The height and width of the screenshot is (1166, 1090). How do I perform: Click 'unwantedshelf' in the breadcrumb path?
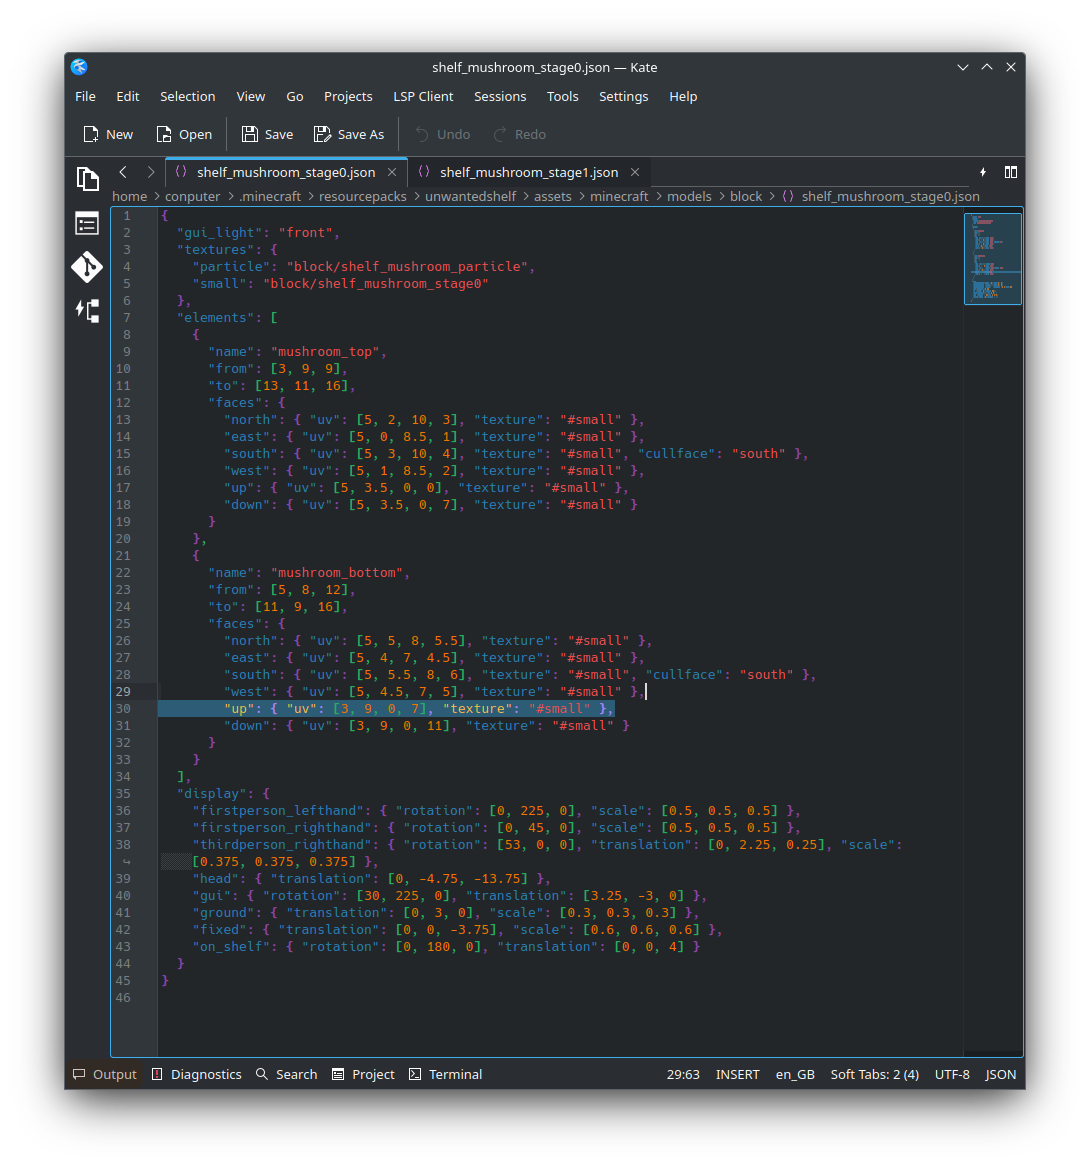pos(471,196)
